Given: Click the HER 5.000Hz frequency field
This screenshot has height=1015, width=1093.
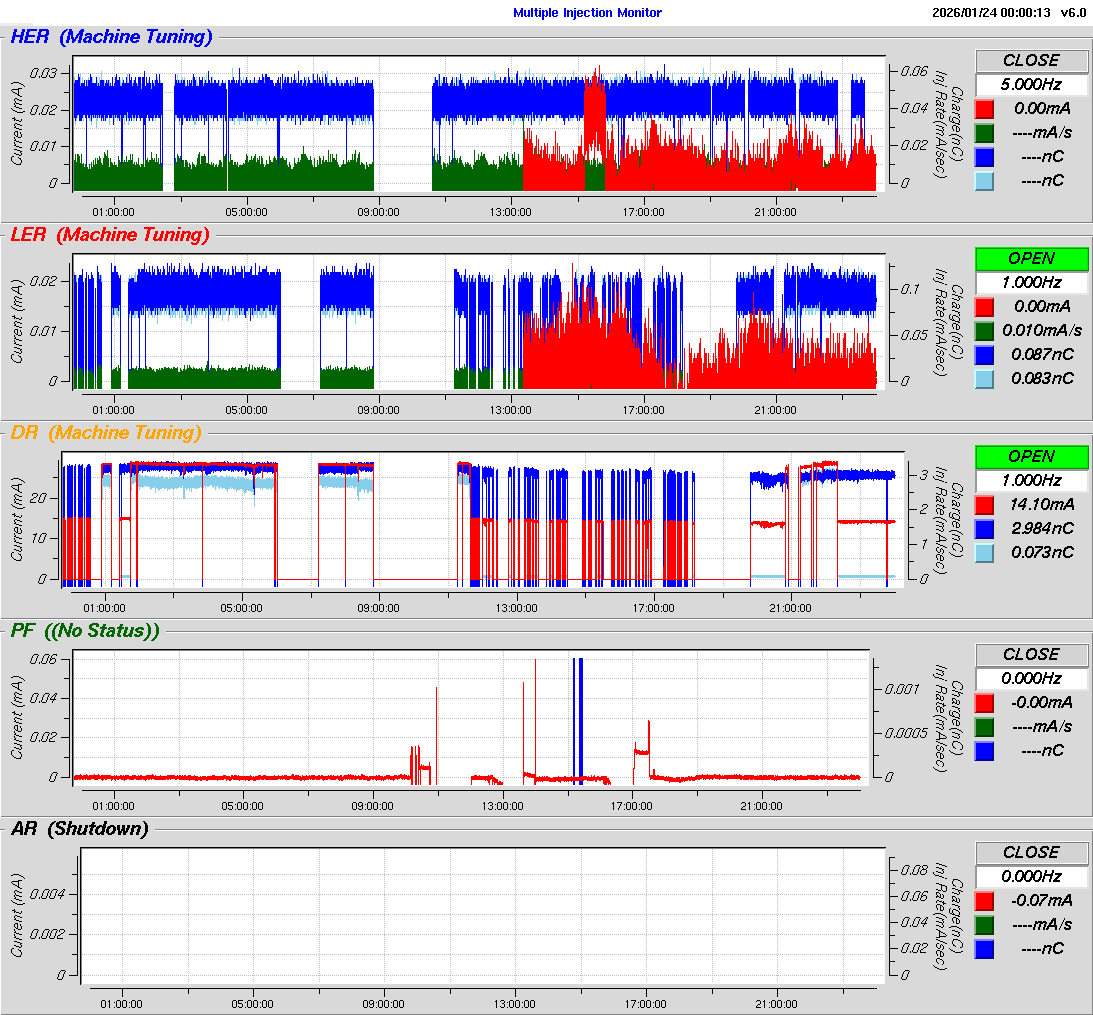Looking at the screenshot, I should [1031, 85].
